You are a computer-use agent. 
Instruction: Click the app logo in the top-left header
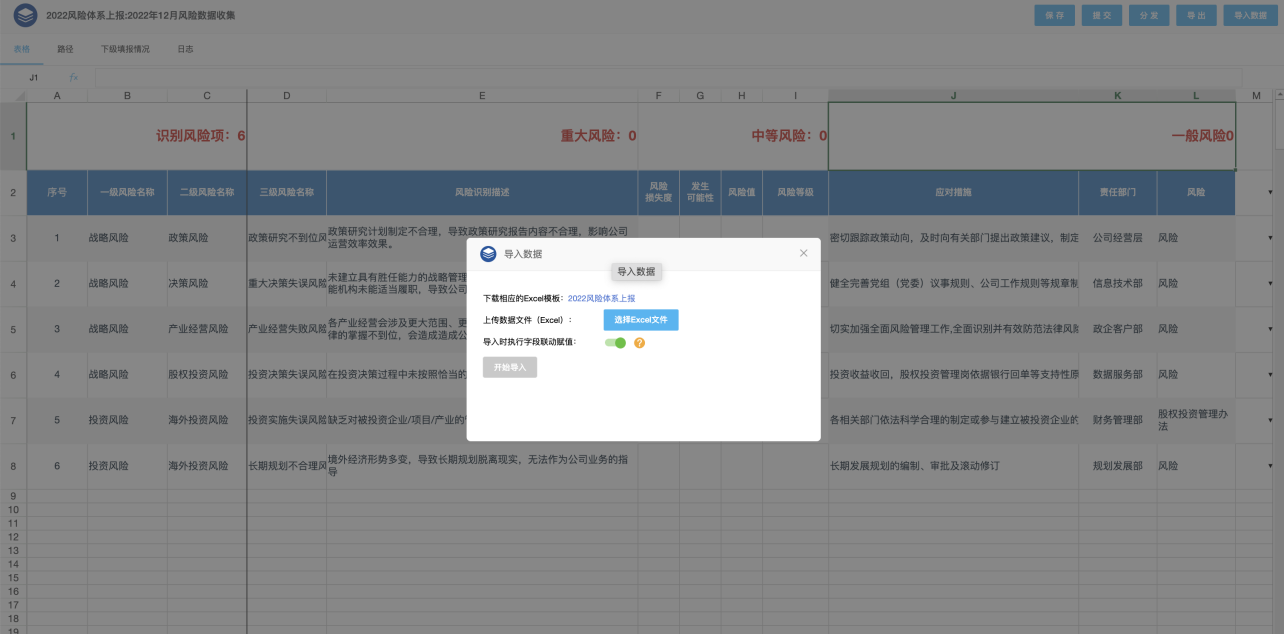(28, 15)
